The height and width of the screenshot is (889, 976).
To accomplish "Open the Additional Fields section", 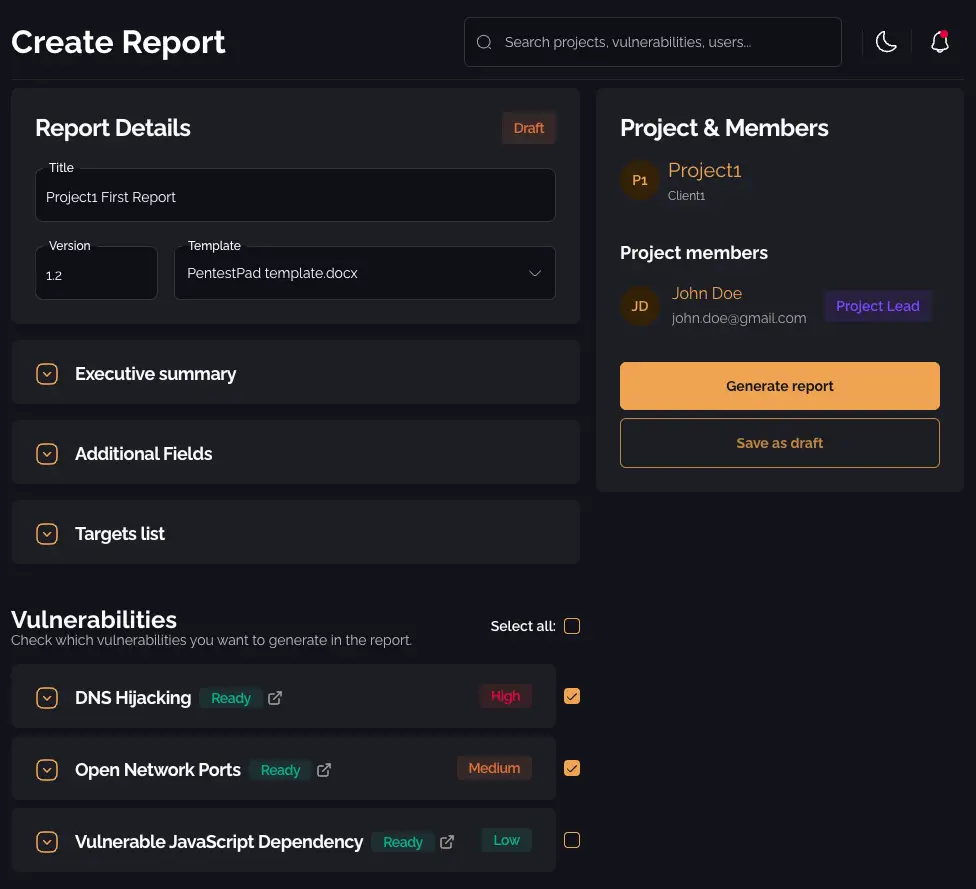I will [x=46, y=453].
